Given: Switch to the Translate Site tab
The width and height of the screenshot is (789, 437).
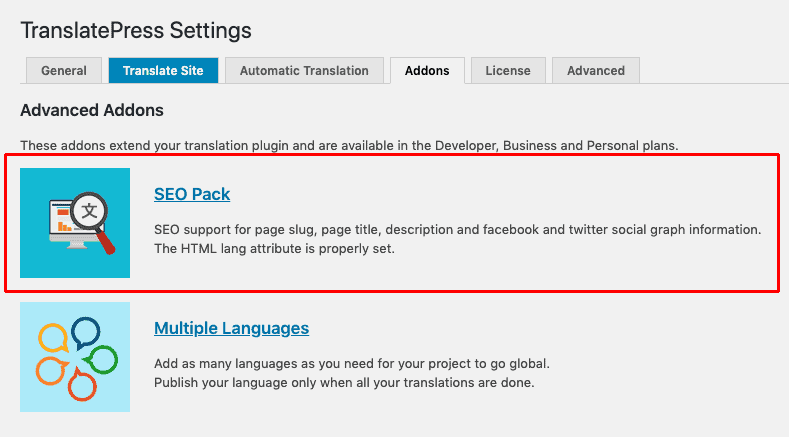Looking at the screenshot, I should [x=163, y=70].
